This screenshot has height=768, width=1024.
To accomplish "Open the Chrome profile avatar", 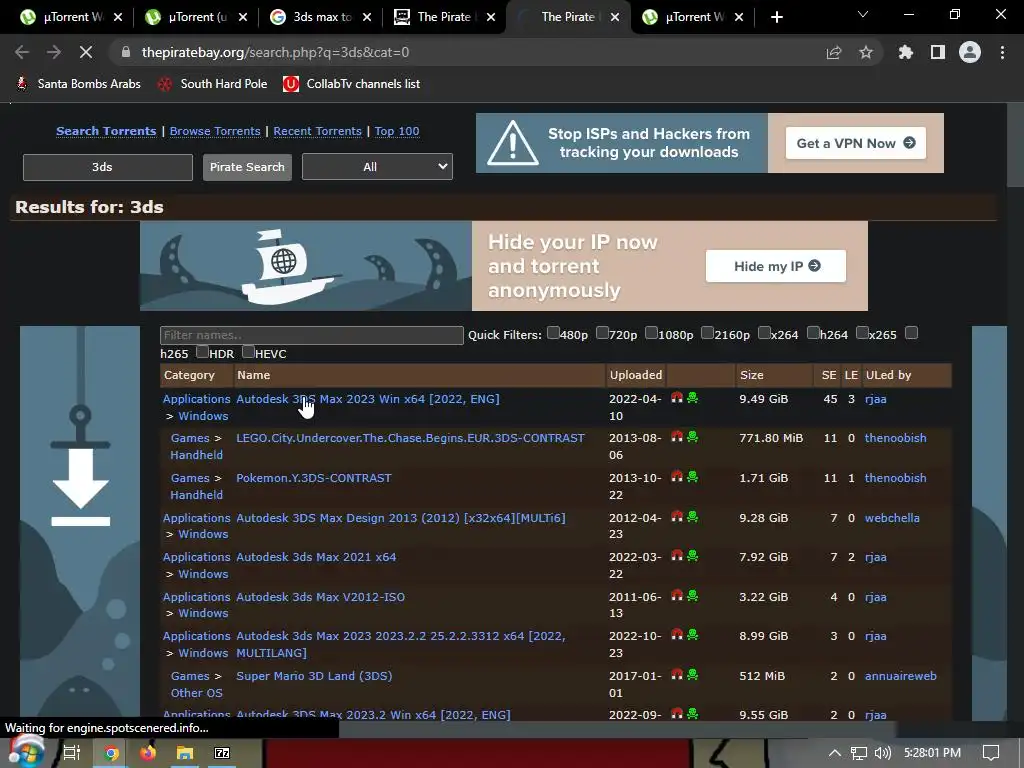I will click(970, 52).
